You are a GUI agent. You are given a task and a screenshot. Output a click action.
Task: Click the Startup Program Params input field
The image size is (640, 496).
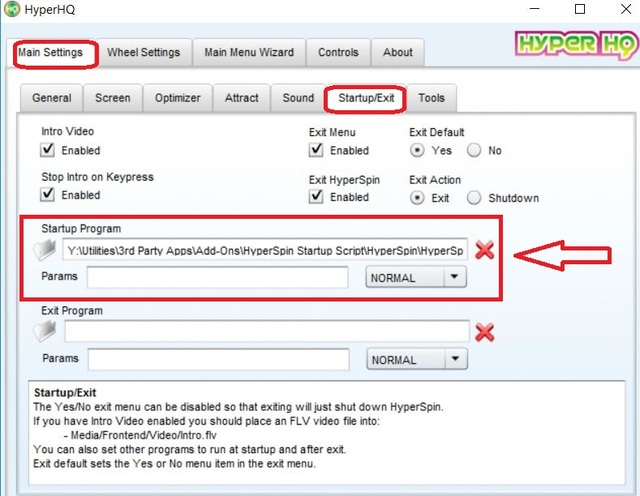tap(217, 277)
